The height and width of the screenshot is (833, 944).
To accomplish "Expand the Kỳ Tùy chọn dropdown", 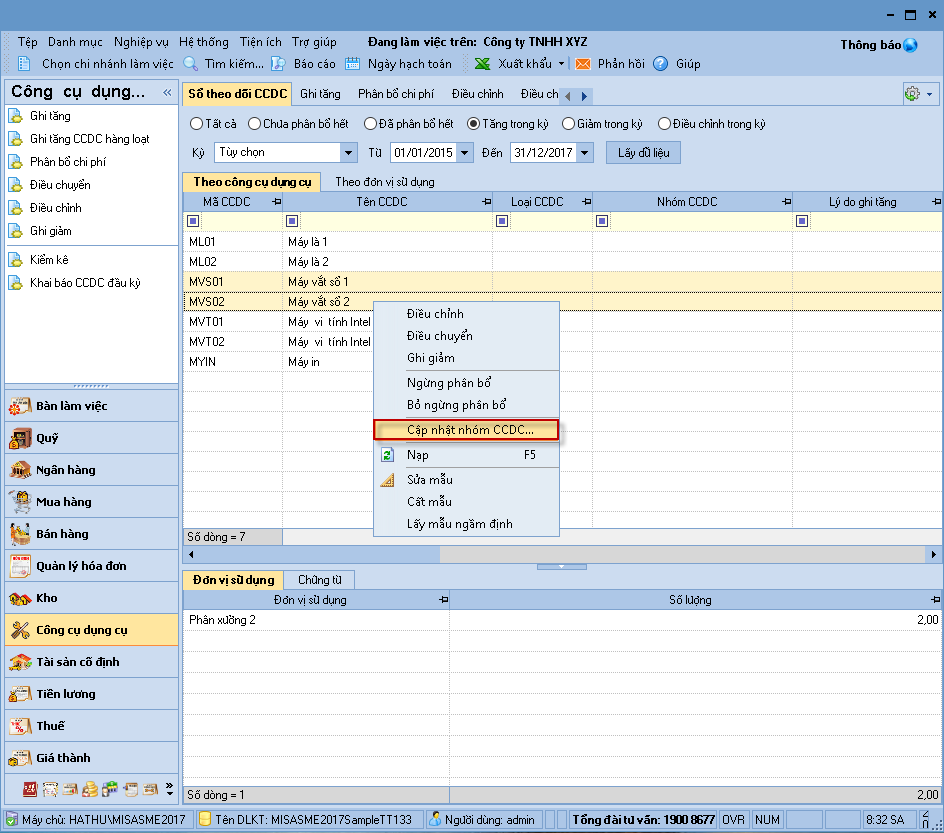I will coord(349,153).
